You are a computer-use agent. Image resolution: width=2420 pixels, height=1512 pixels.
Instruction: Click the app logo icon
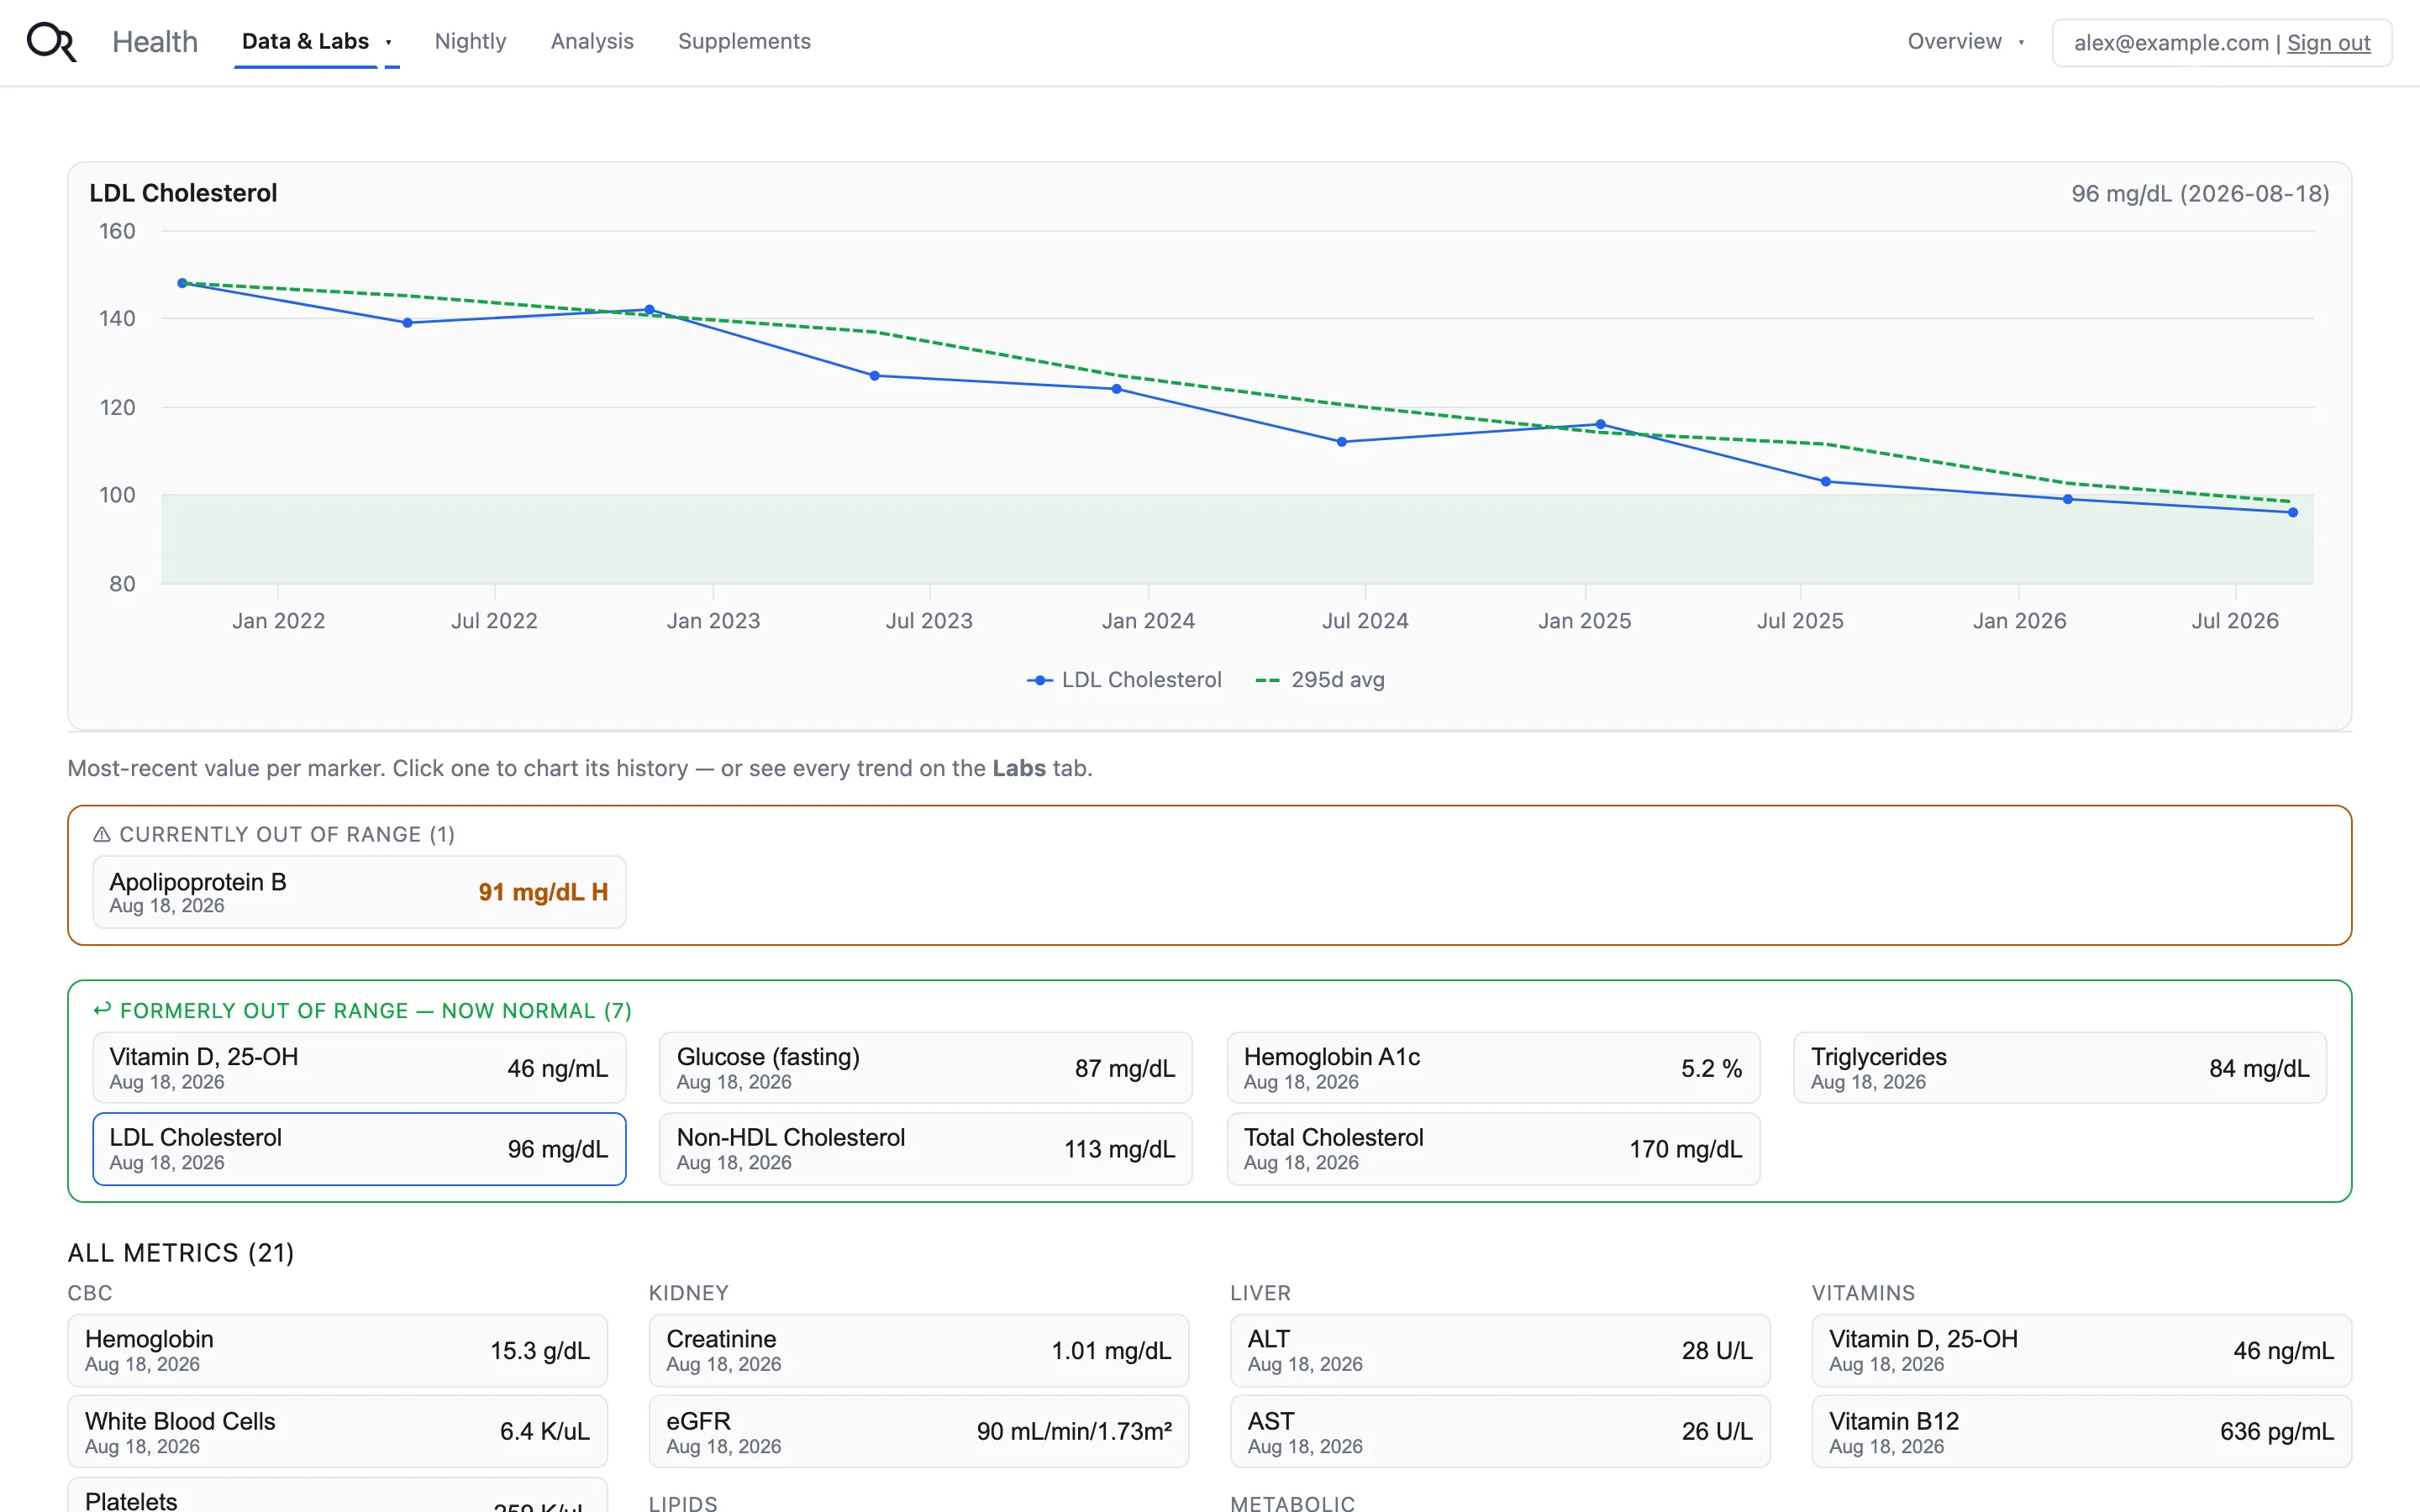coord(51,42)
